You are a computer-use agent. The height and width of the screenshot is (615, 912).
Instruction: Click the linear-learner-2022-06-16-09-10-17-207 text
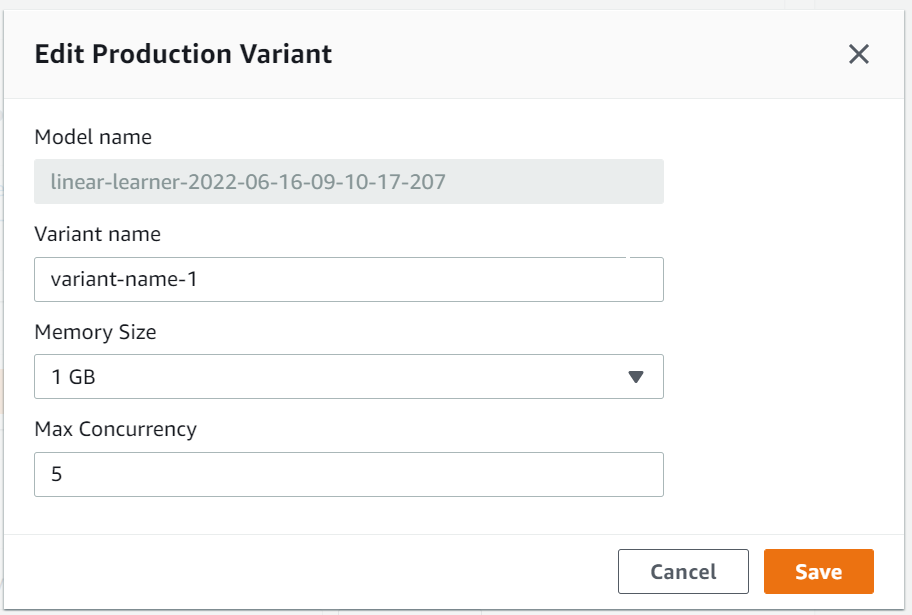click(x=248, y=182)
